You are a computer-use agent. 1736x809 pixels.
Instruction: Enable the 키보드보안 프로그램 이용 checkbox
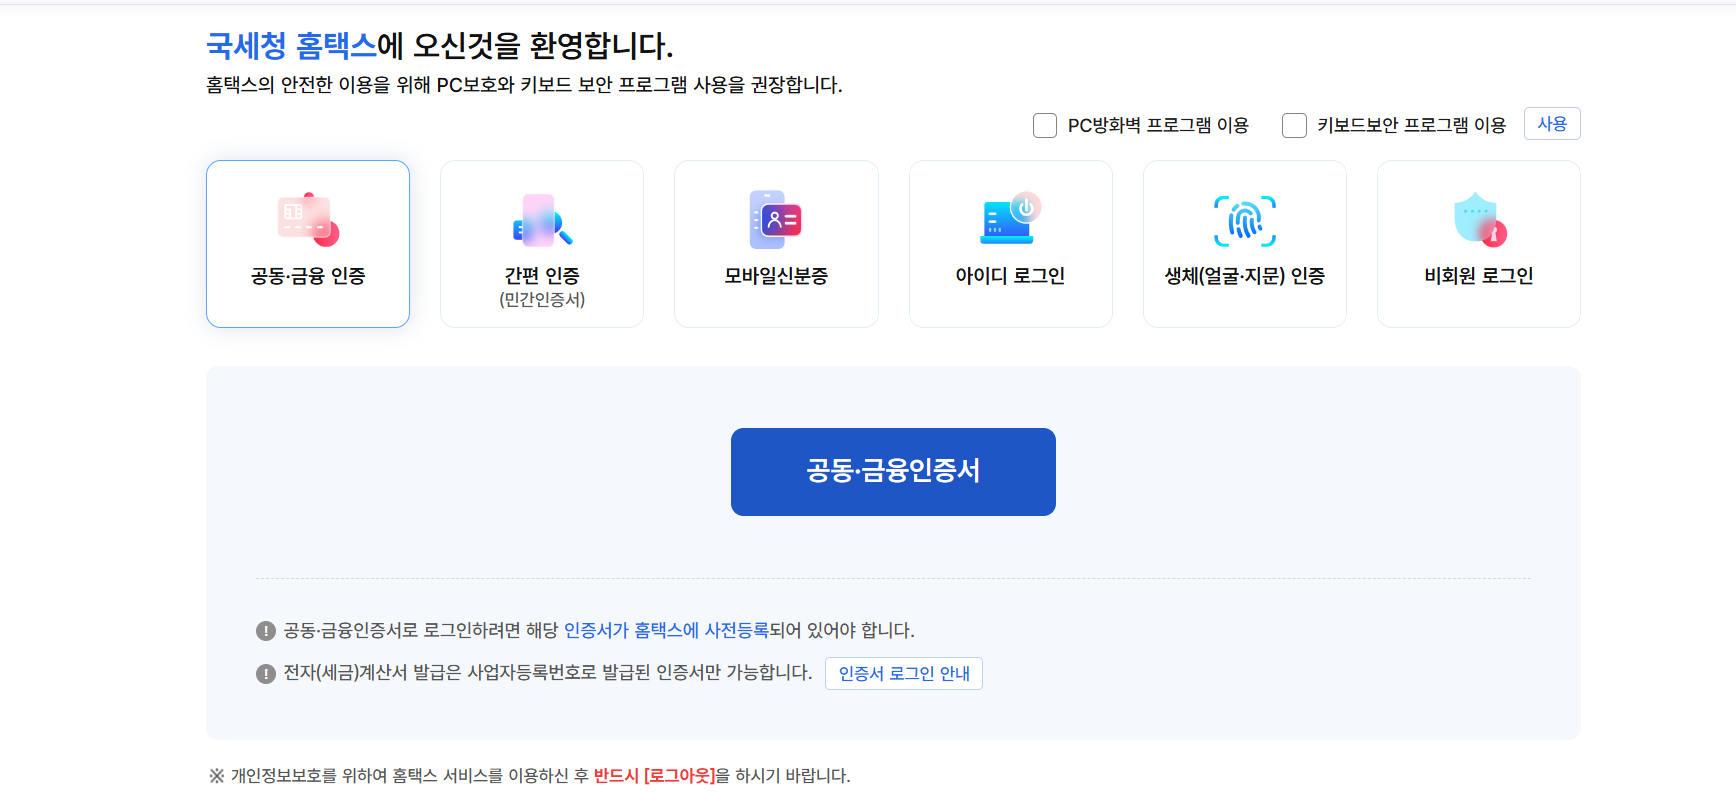pyautogui.click(x=1294, y=125)
